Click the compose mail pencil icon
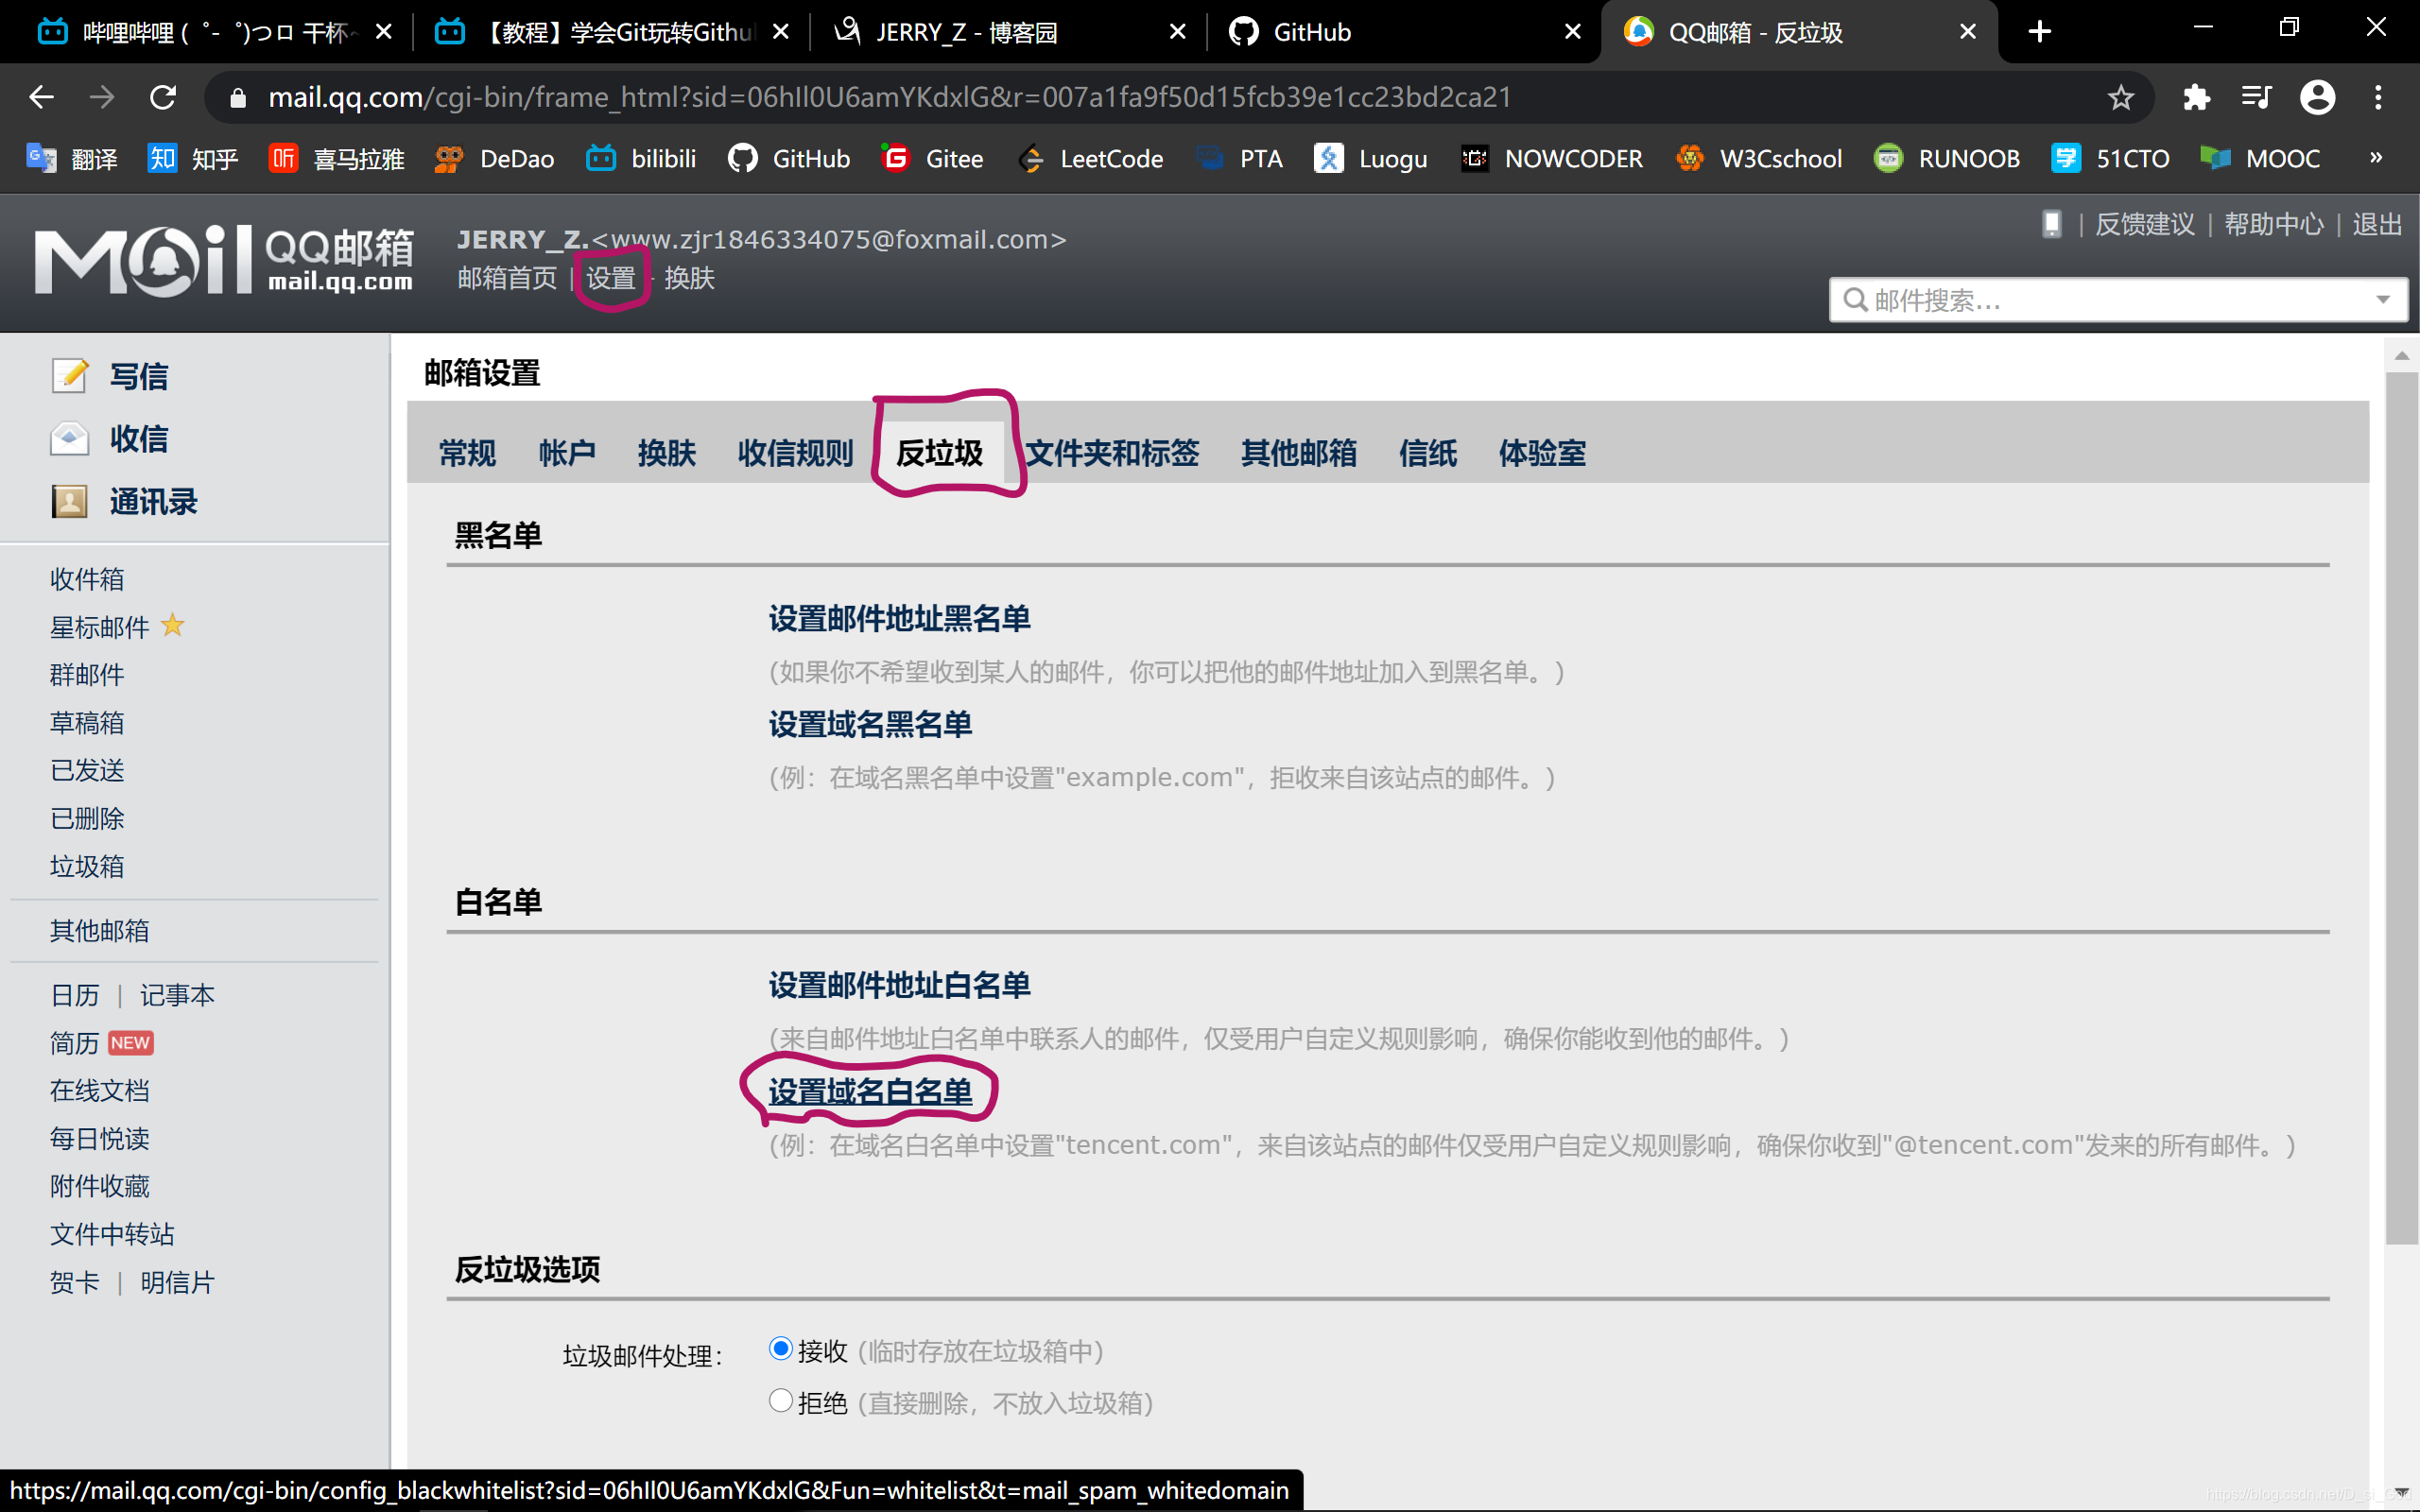This screenshot has width=2420, height=1512. pos(70,376)
